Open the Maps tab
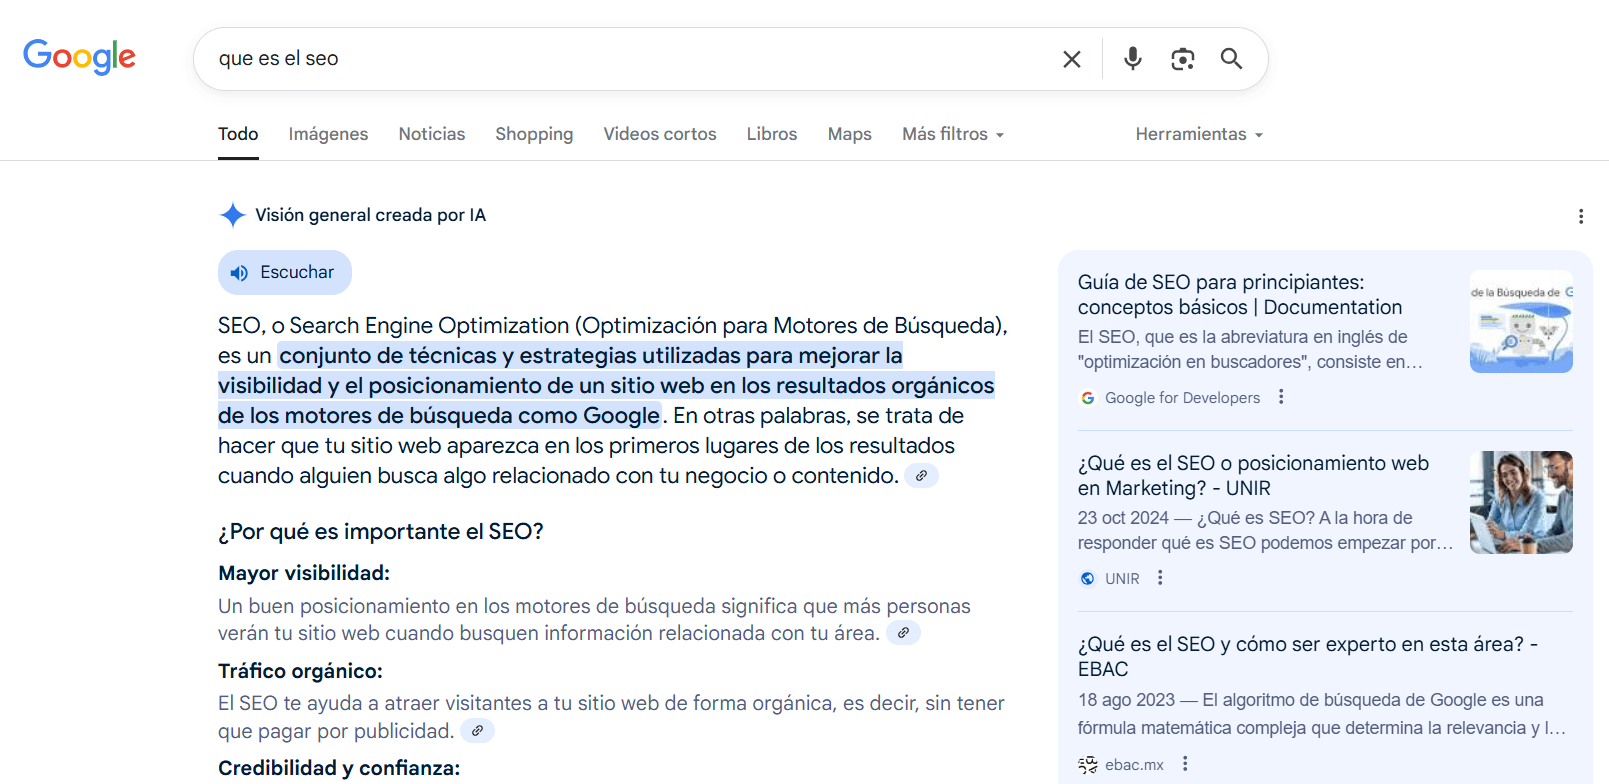The image size is (1609, 784). pyautogui.click(x=850, y=134)
